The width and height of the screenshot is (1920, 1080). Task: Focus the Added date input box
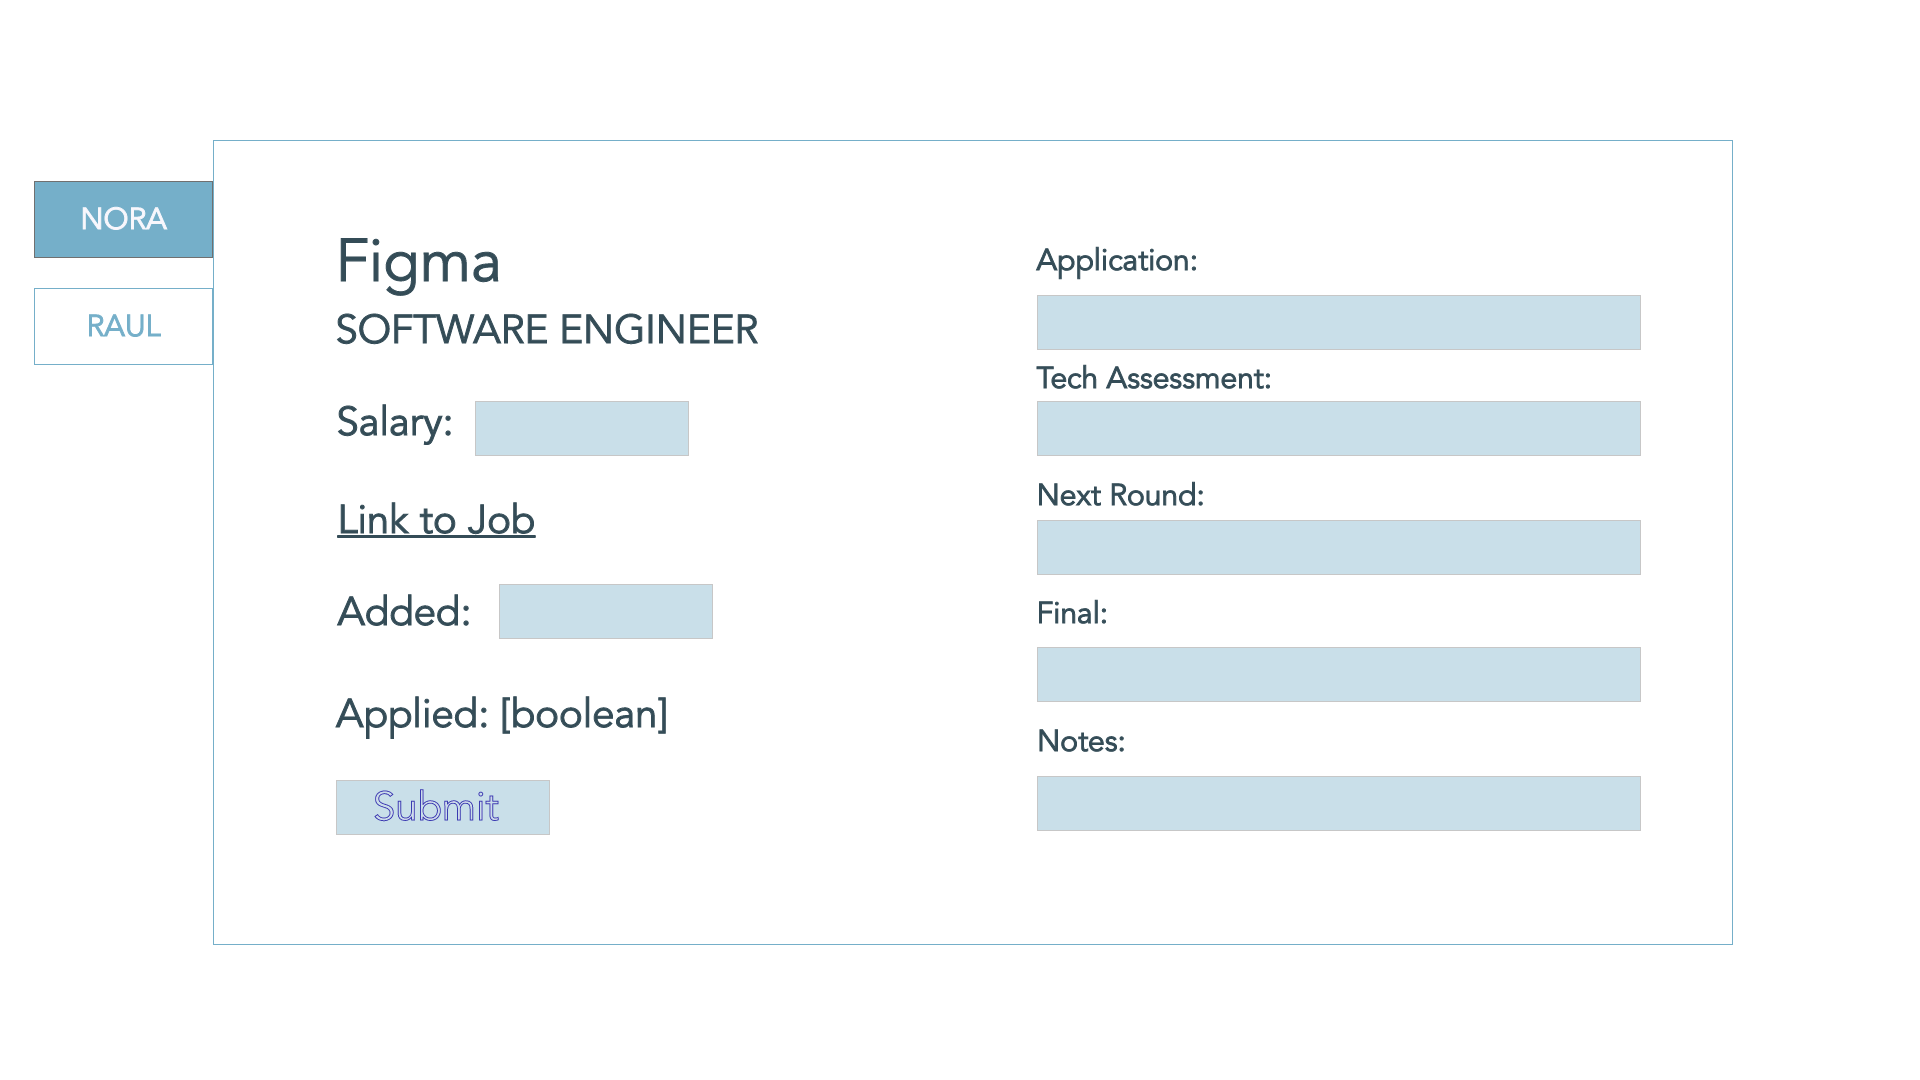[605, 611]
